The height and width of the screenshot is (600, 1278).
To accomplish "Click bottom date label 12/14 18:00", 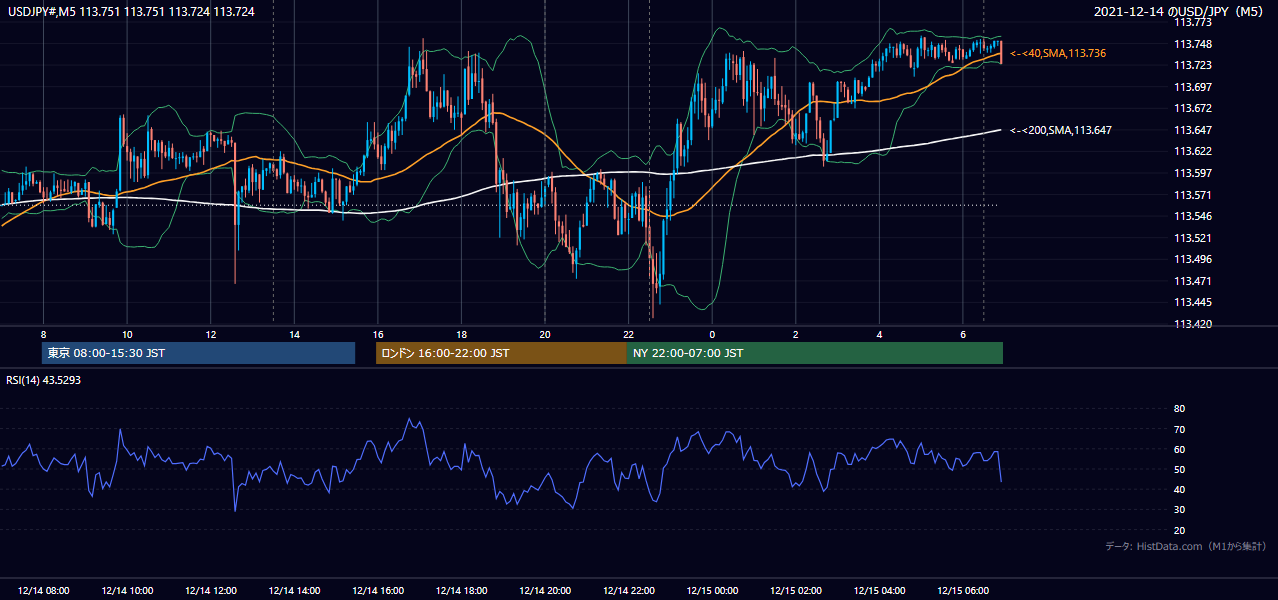I will pos(461,591).
